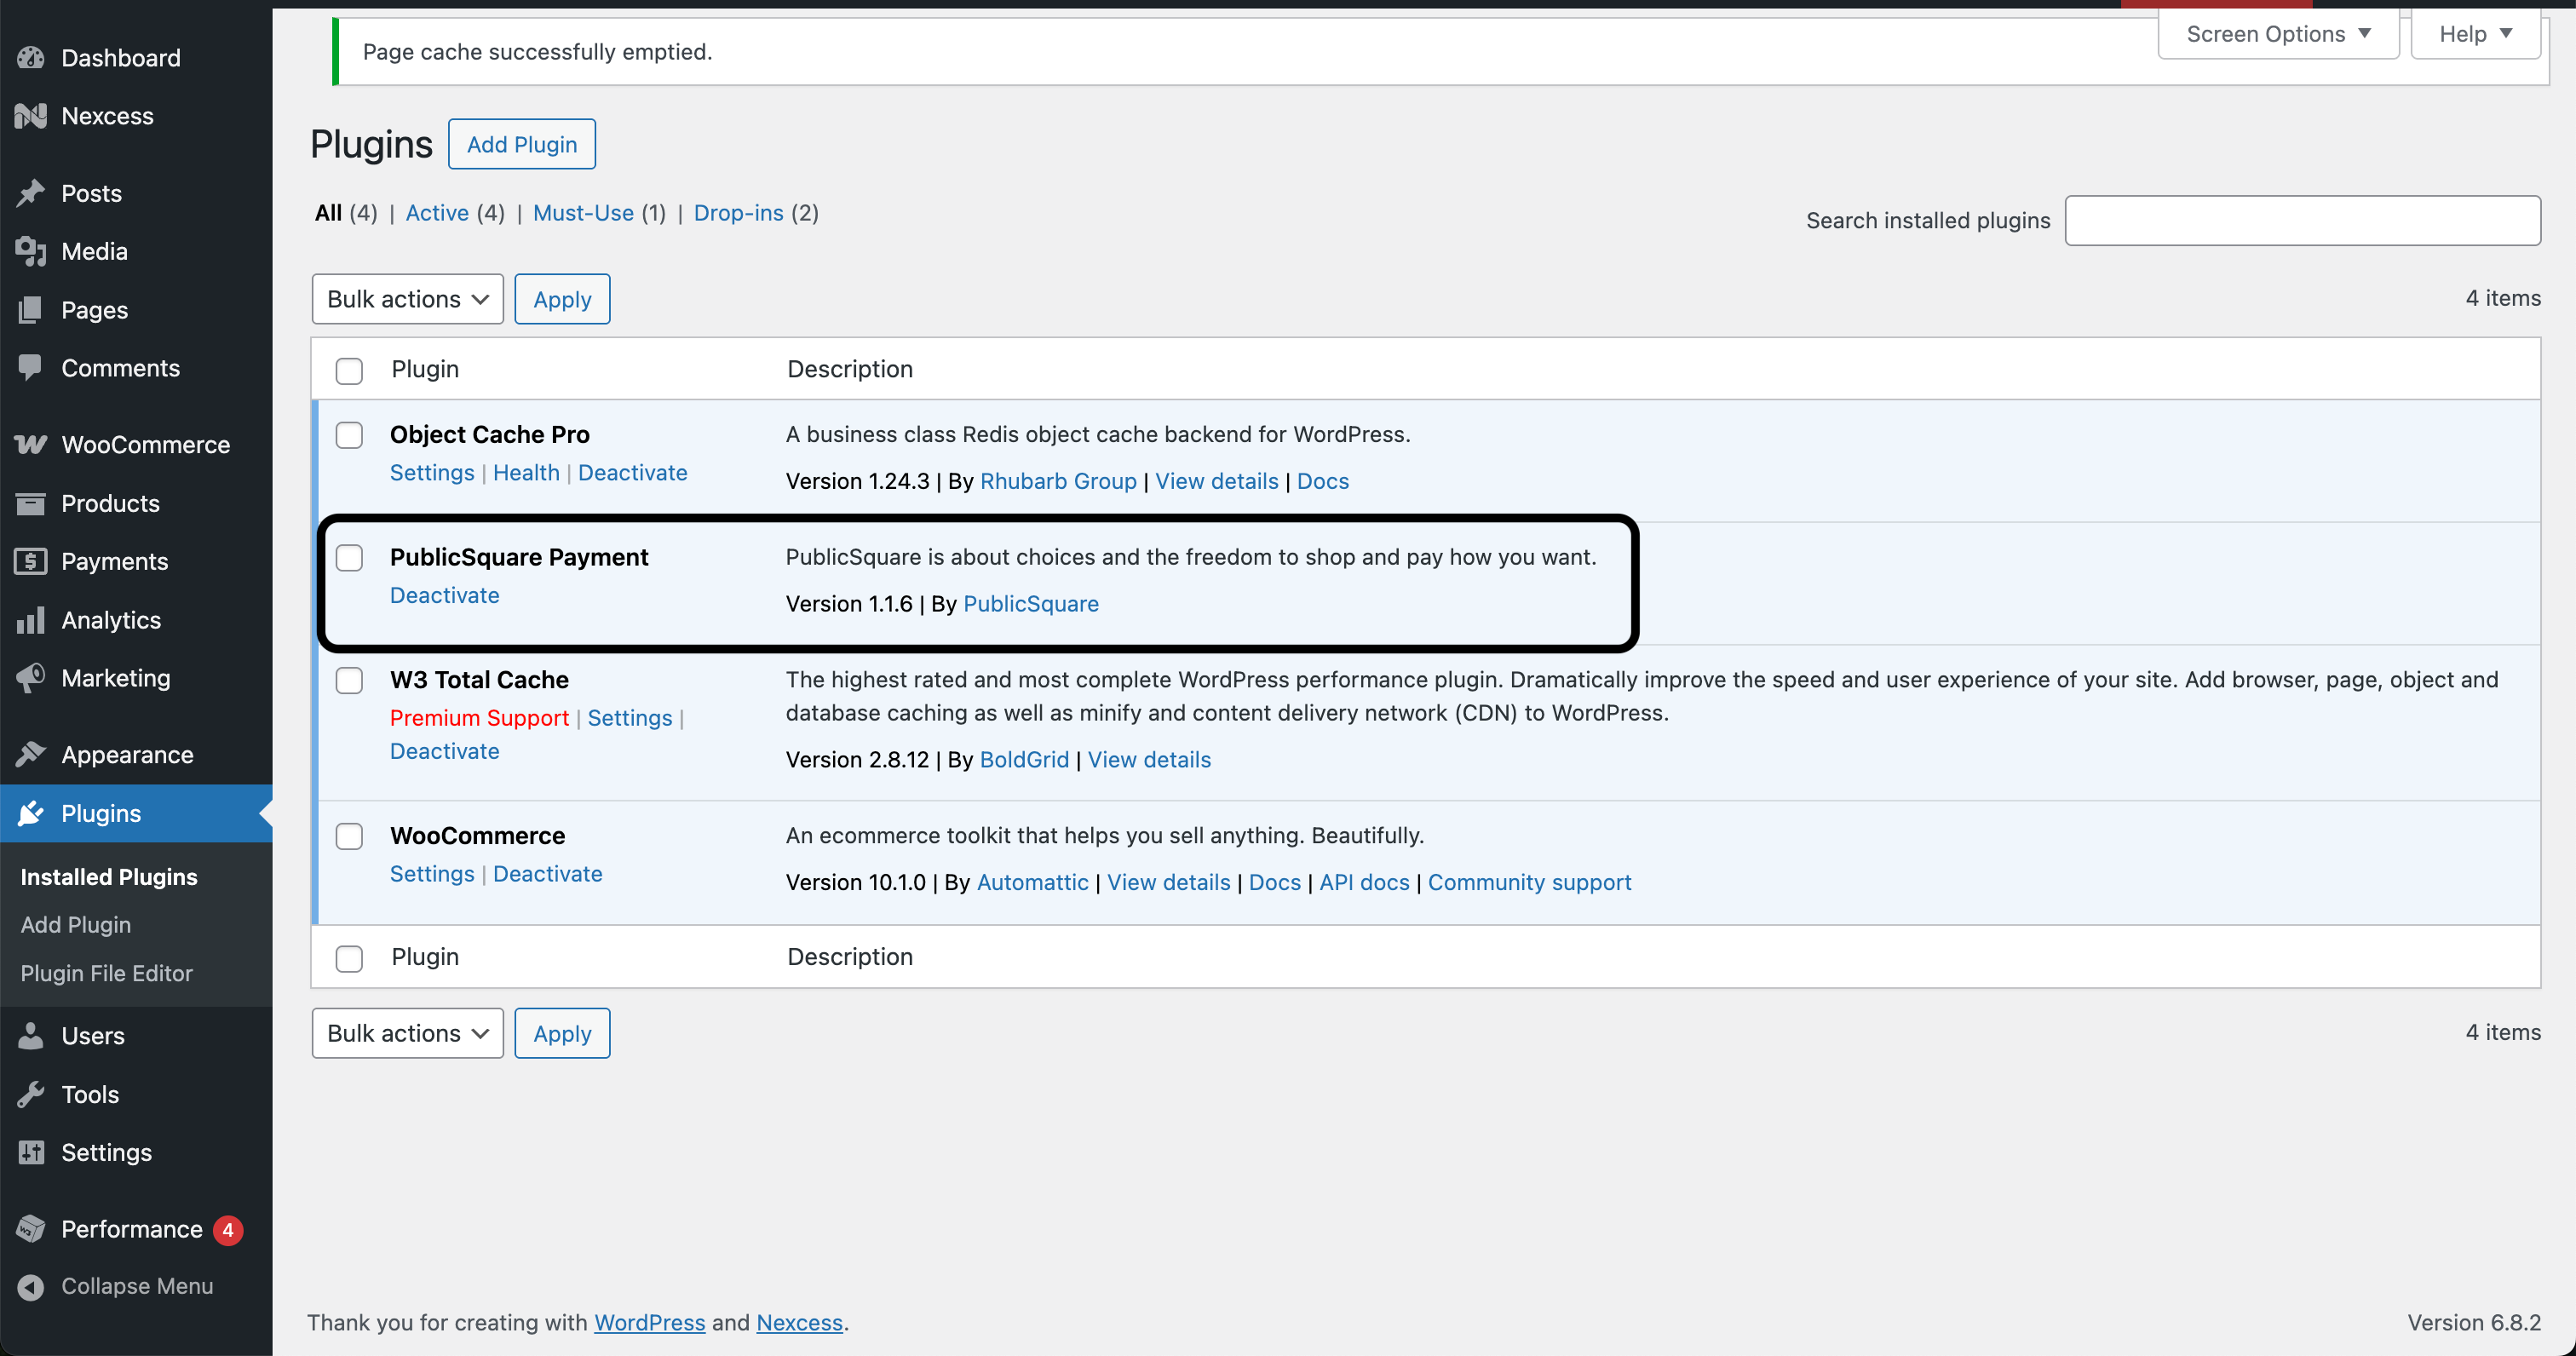2576x1356 pixels.
Task: Click the Products archive box icon
Action: [x=30, y=503]
